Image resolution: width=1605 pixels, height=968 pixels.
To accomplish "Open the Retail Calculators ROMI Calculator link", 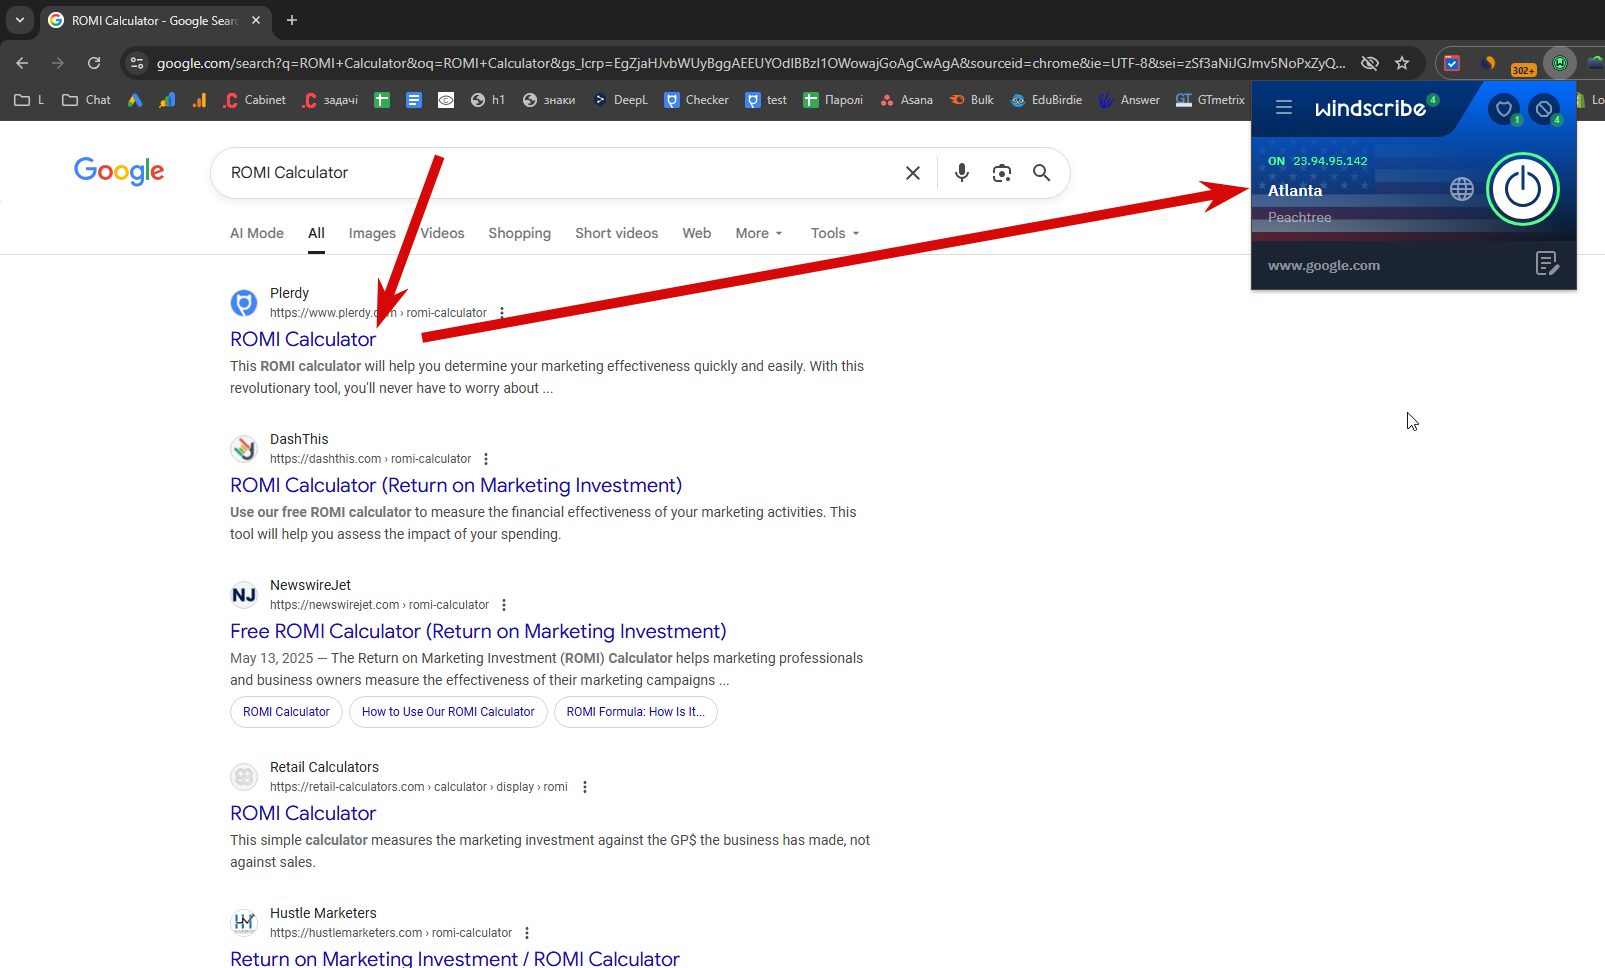I will click(x=303, y=813).
